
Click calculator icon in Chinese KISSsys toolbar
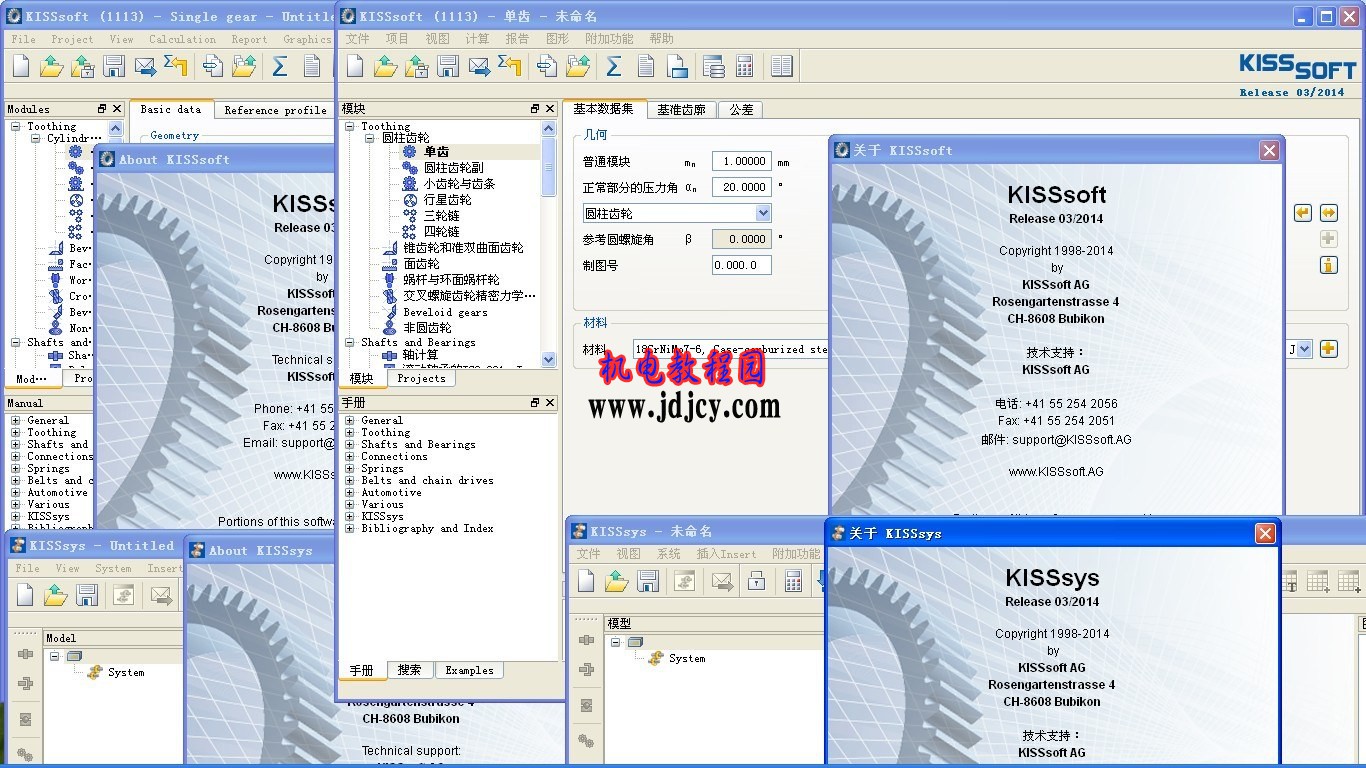pos(793,581)
